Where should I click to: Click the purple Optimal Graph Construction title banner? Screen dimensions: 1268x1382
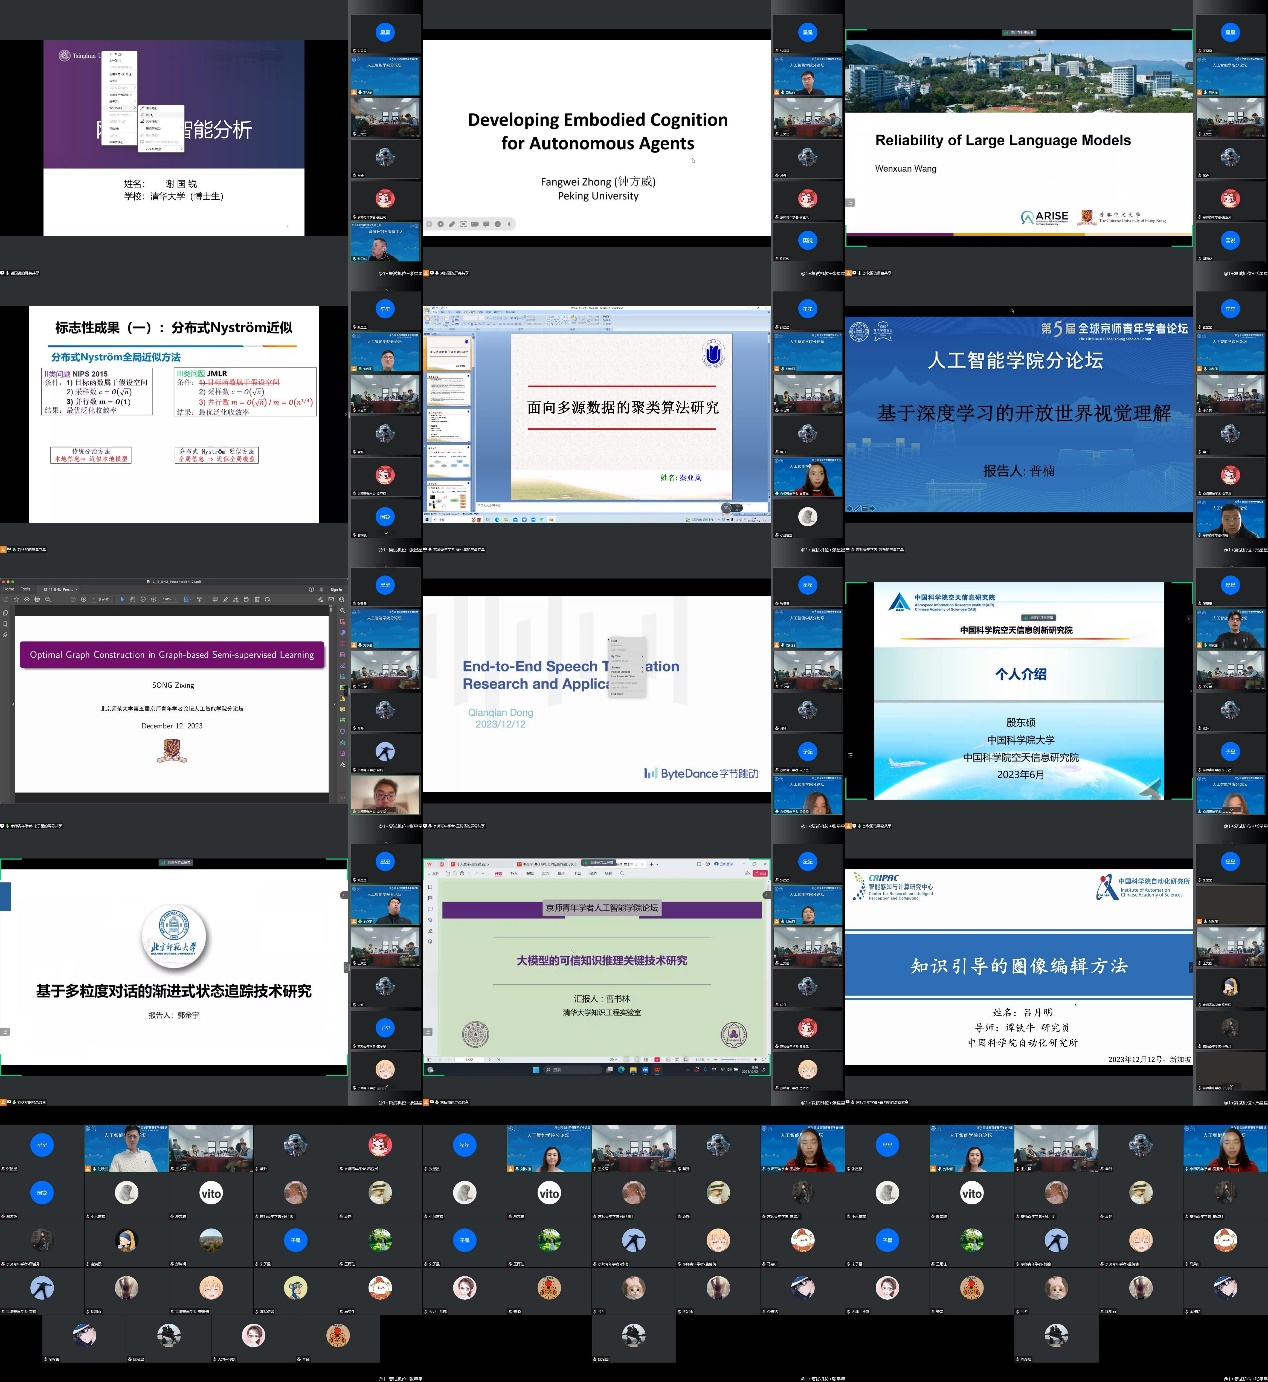tap(172, 655)
